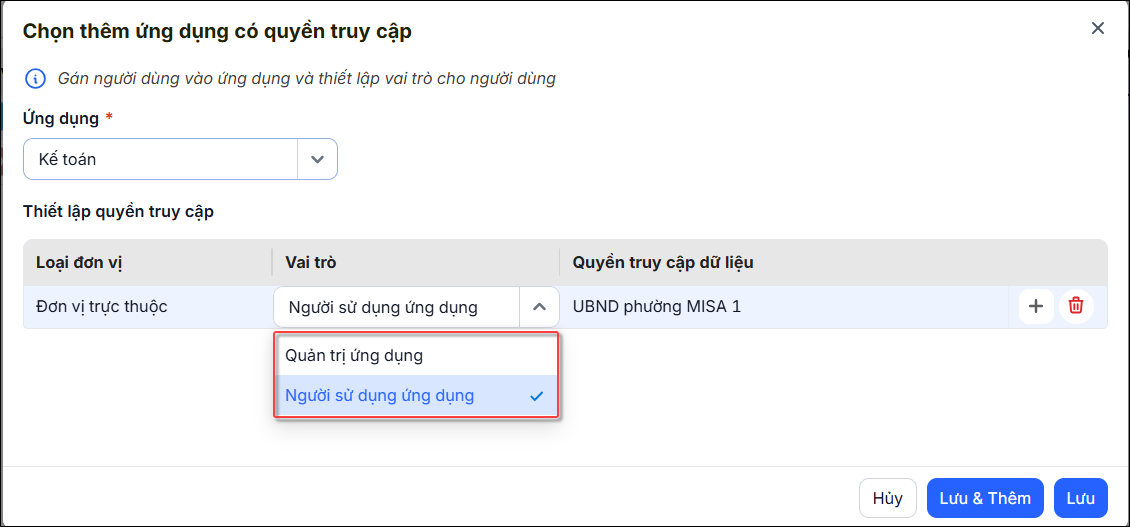Click the Đơn vị trực thuộc cell
Viewport: 1130px width, 527px height.
(102, 306)
